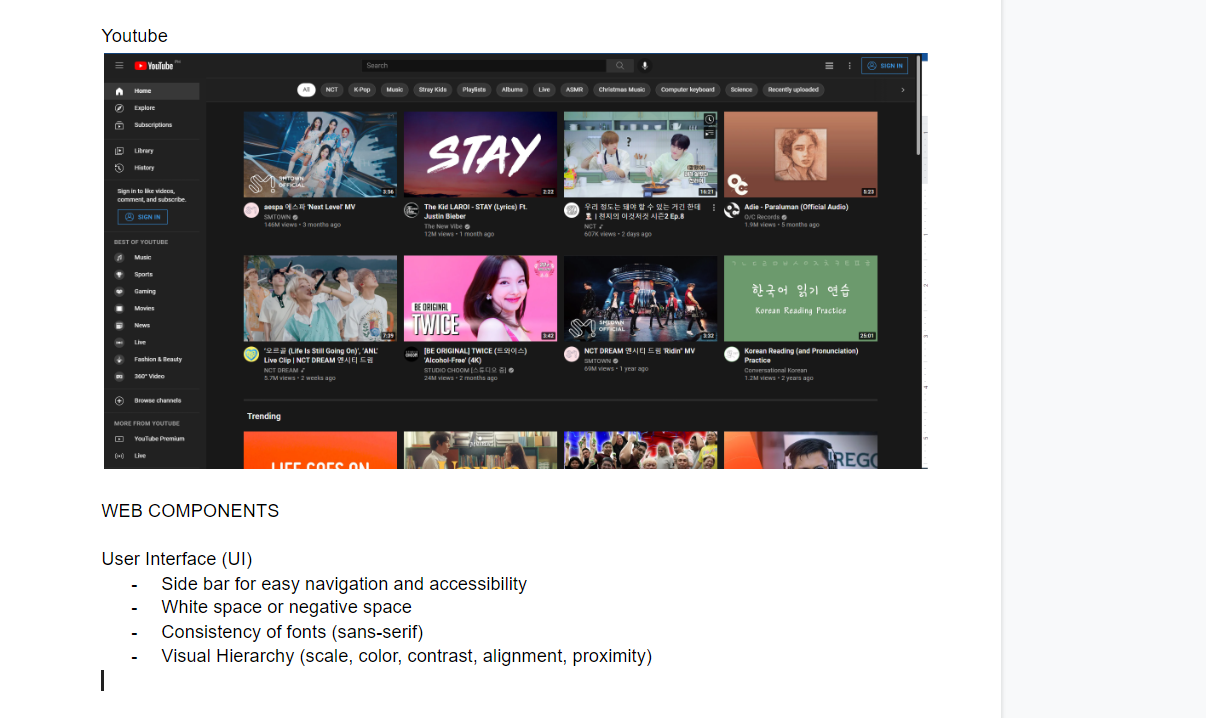
Task: Select the Christmas Music chip
Action: coord(621,90)
